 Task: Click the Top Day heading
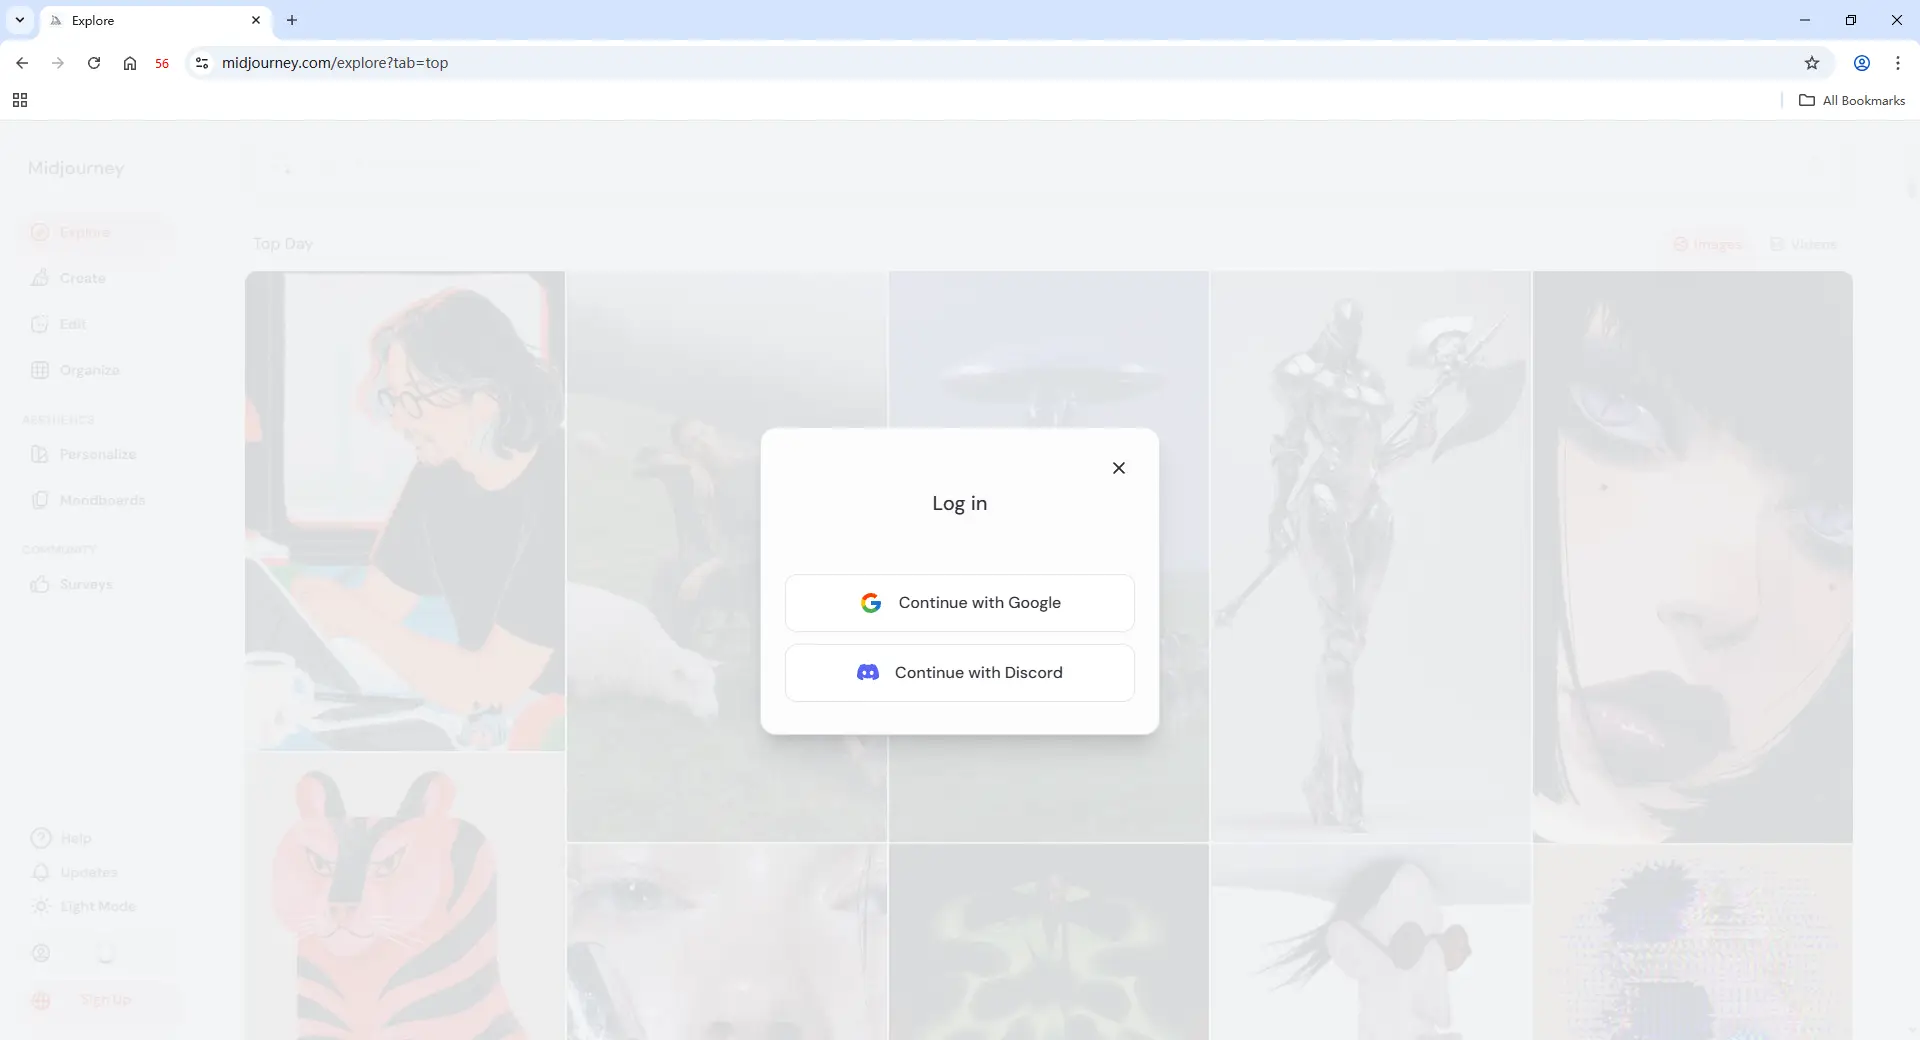[283, 244]
